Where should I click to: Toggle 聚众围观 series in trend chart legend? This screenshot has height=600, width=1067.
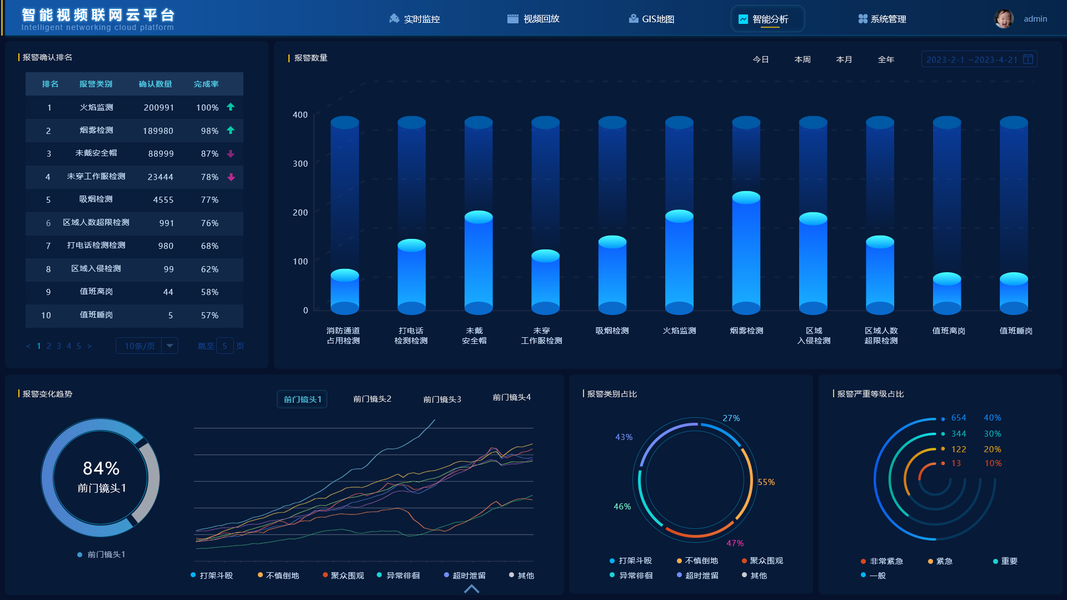click(343, 576)
